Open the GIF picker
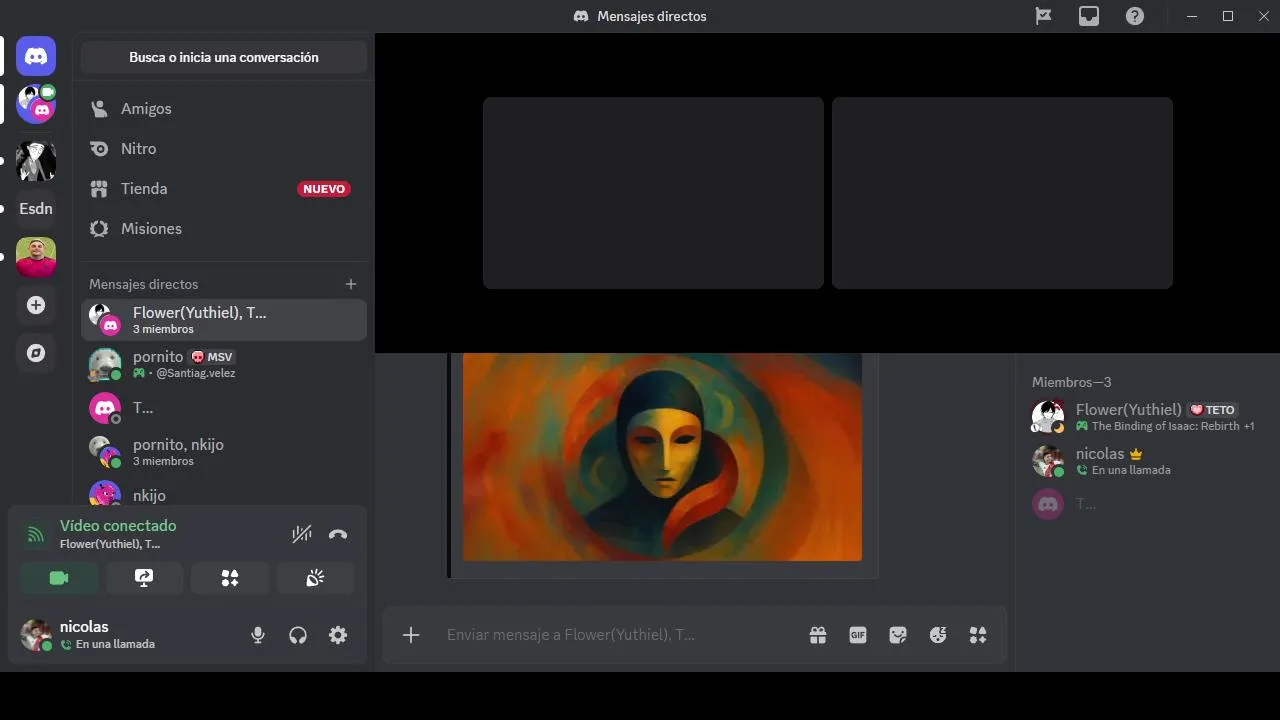This screenshot has height=720, width=1280. point(858,635)
